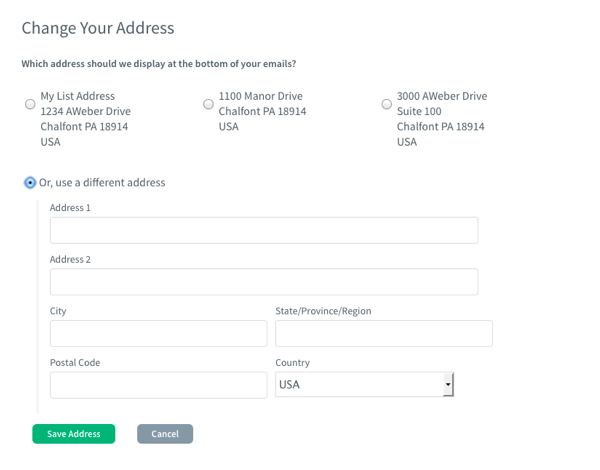
Task: Click into the Address 1 field
Action: [x=264, y=230]
